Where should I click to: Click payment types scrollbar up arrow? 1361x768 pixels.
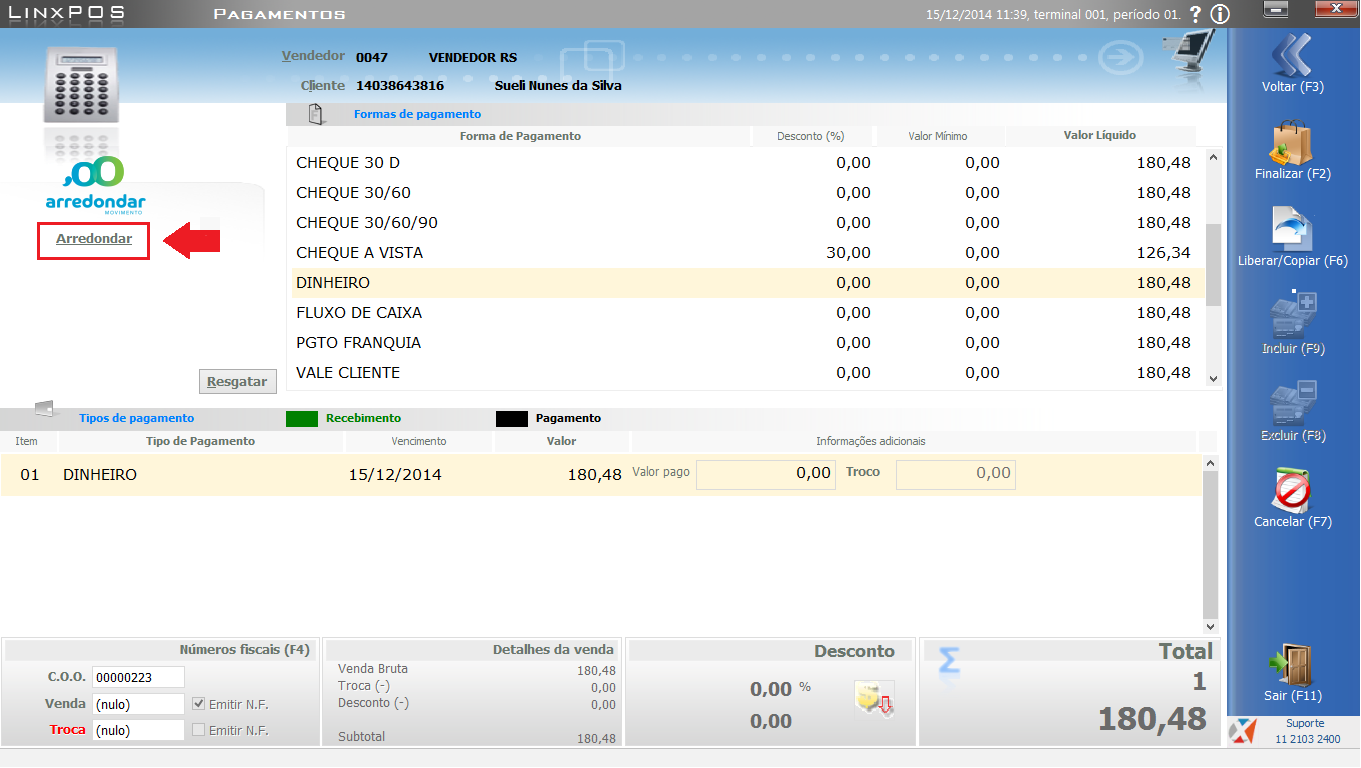(1210, 464)
